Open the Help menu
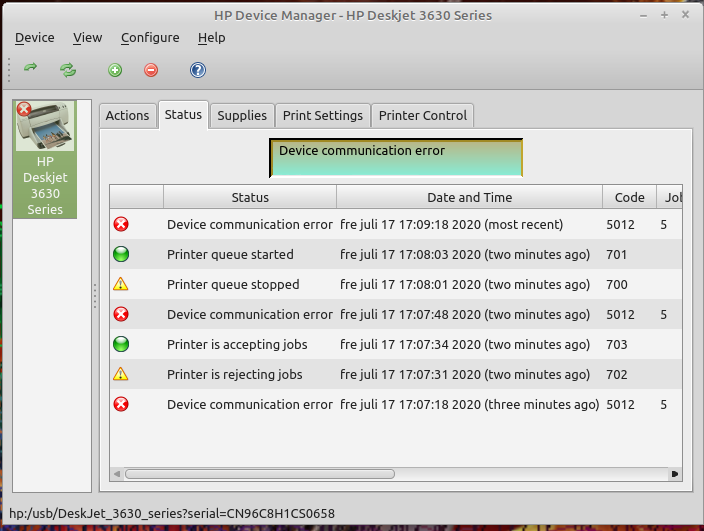The image size is (704, 531). 211,38
